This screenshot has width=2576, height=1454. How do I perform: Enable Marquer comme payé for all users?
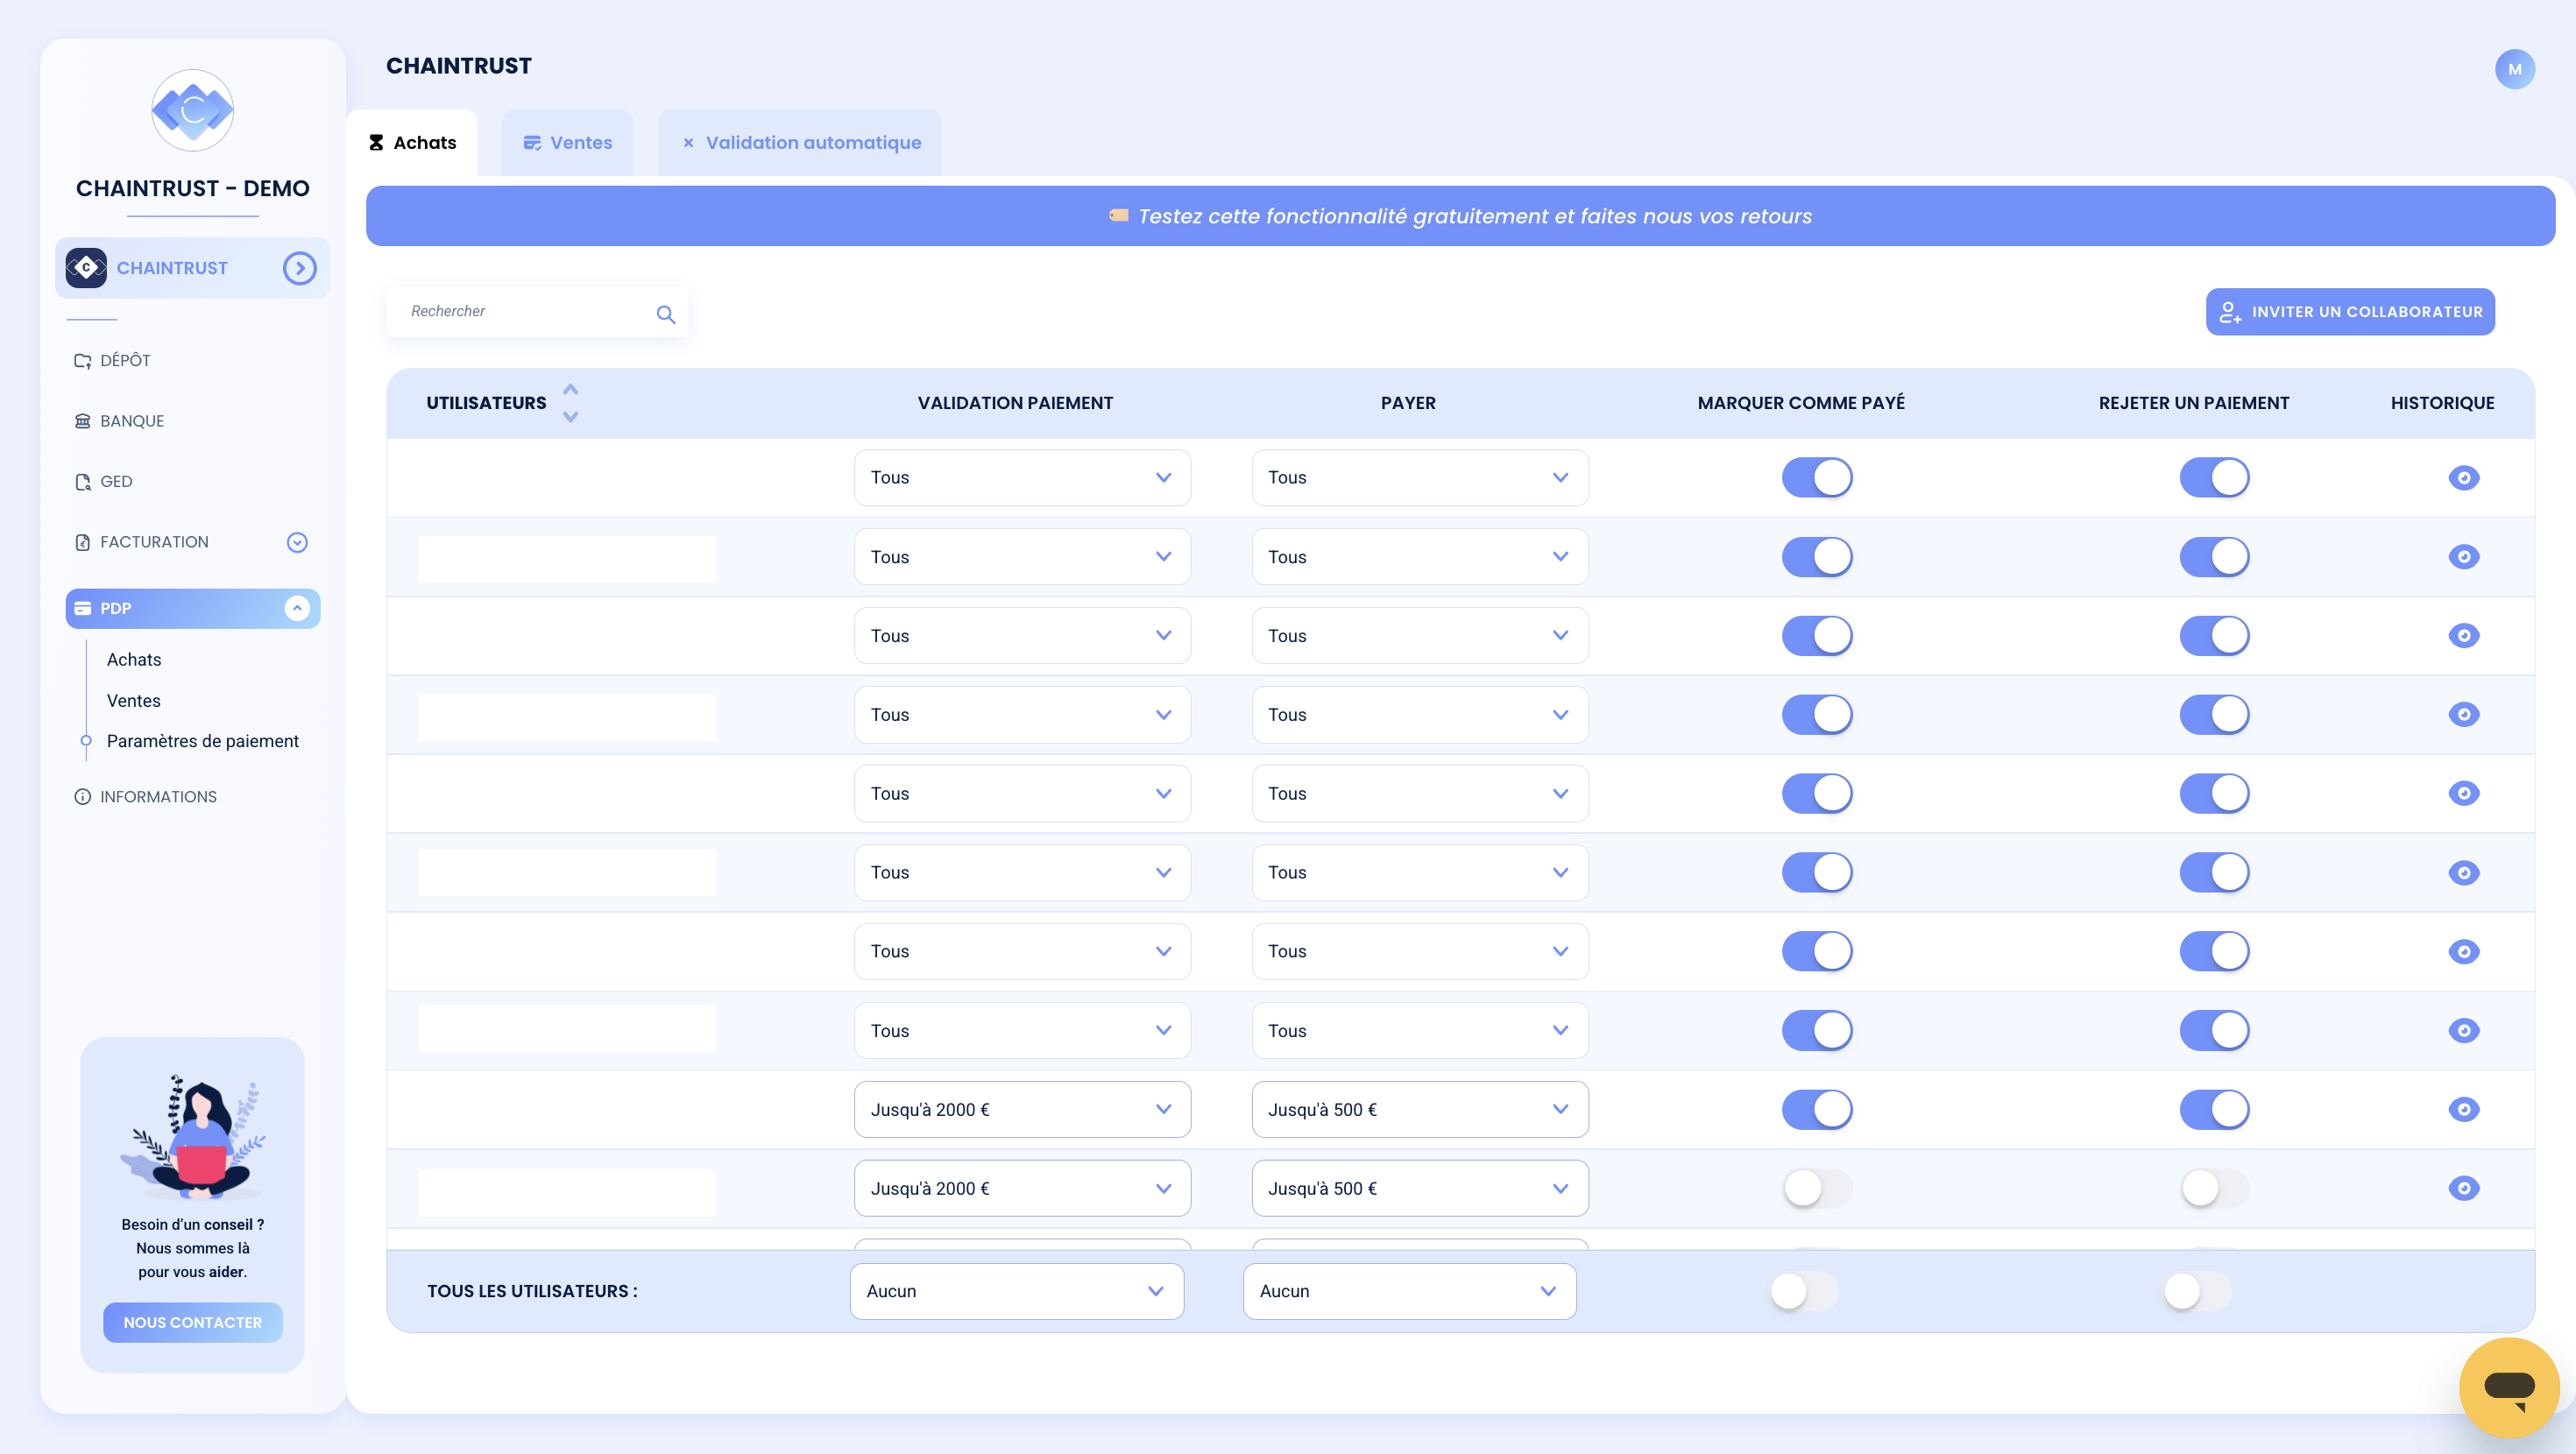coord(1803,1292)
